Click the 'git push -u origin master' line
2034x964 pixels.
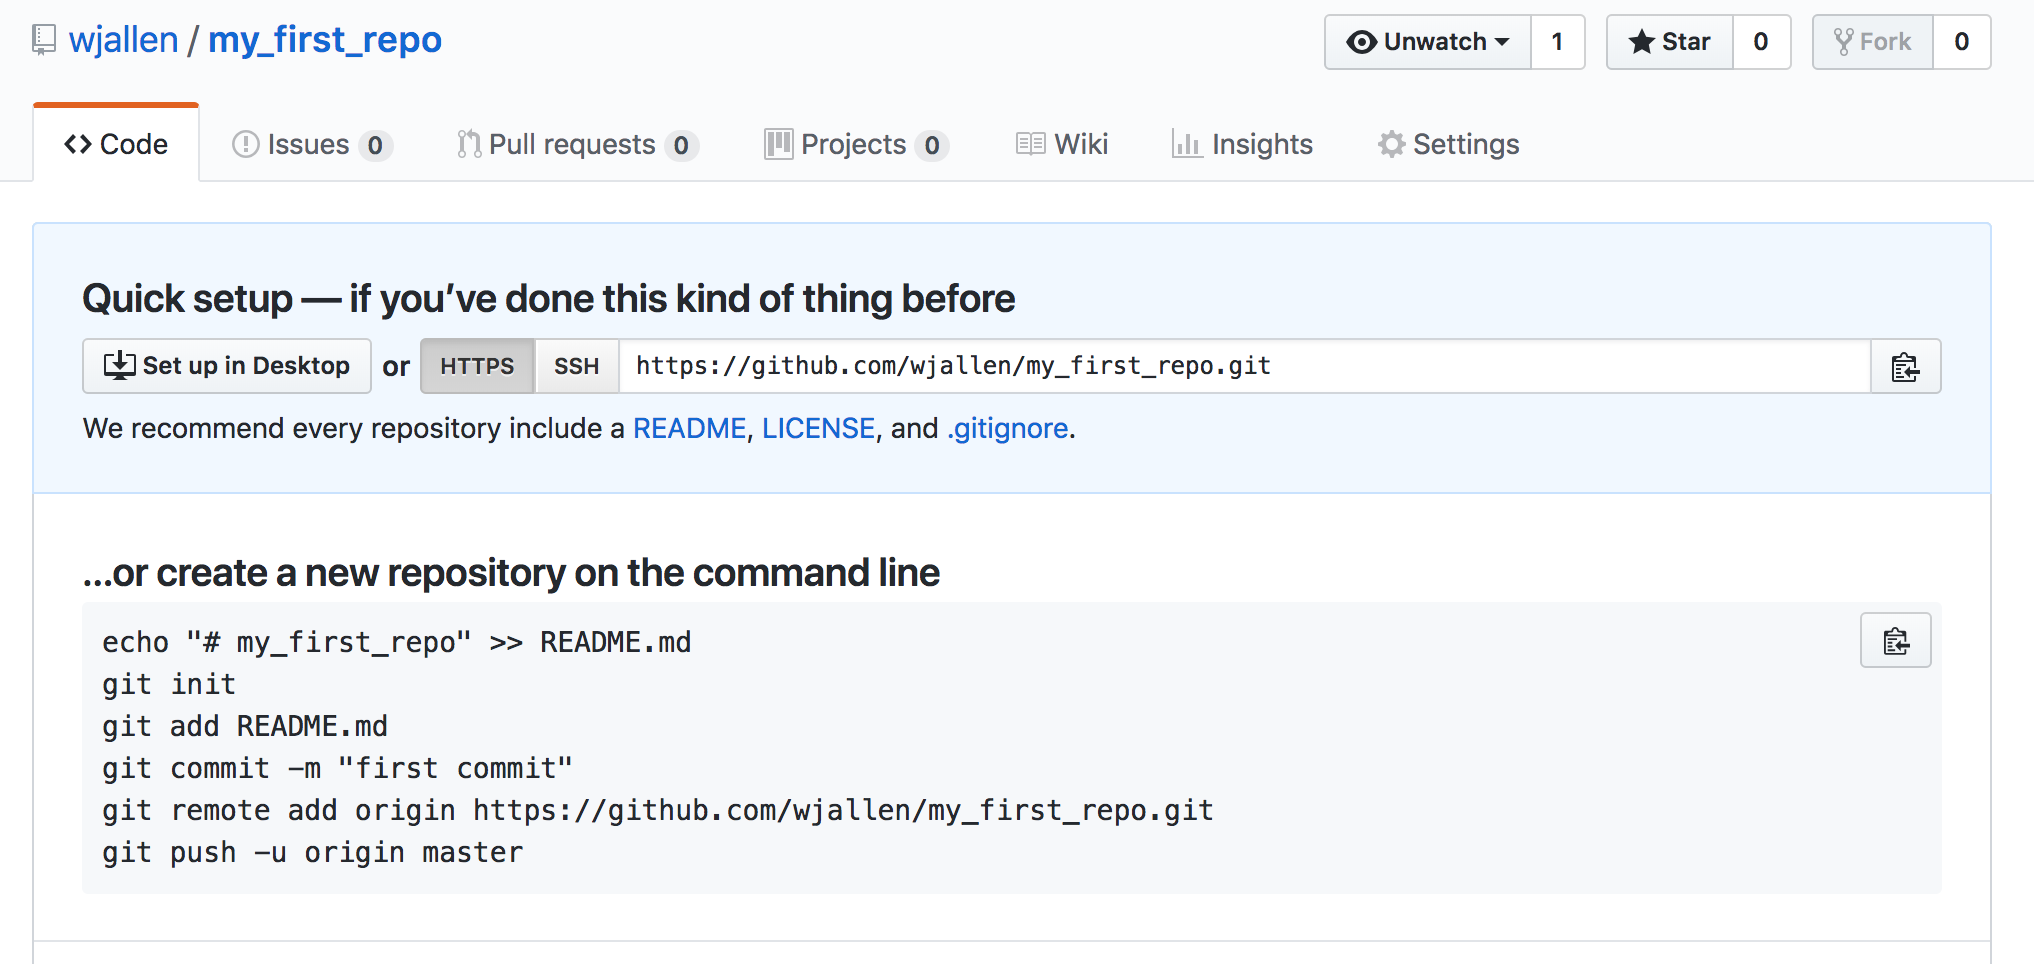[312, 852]
